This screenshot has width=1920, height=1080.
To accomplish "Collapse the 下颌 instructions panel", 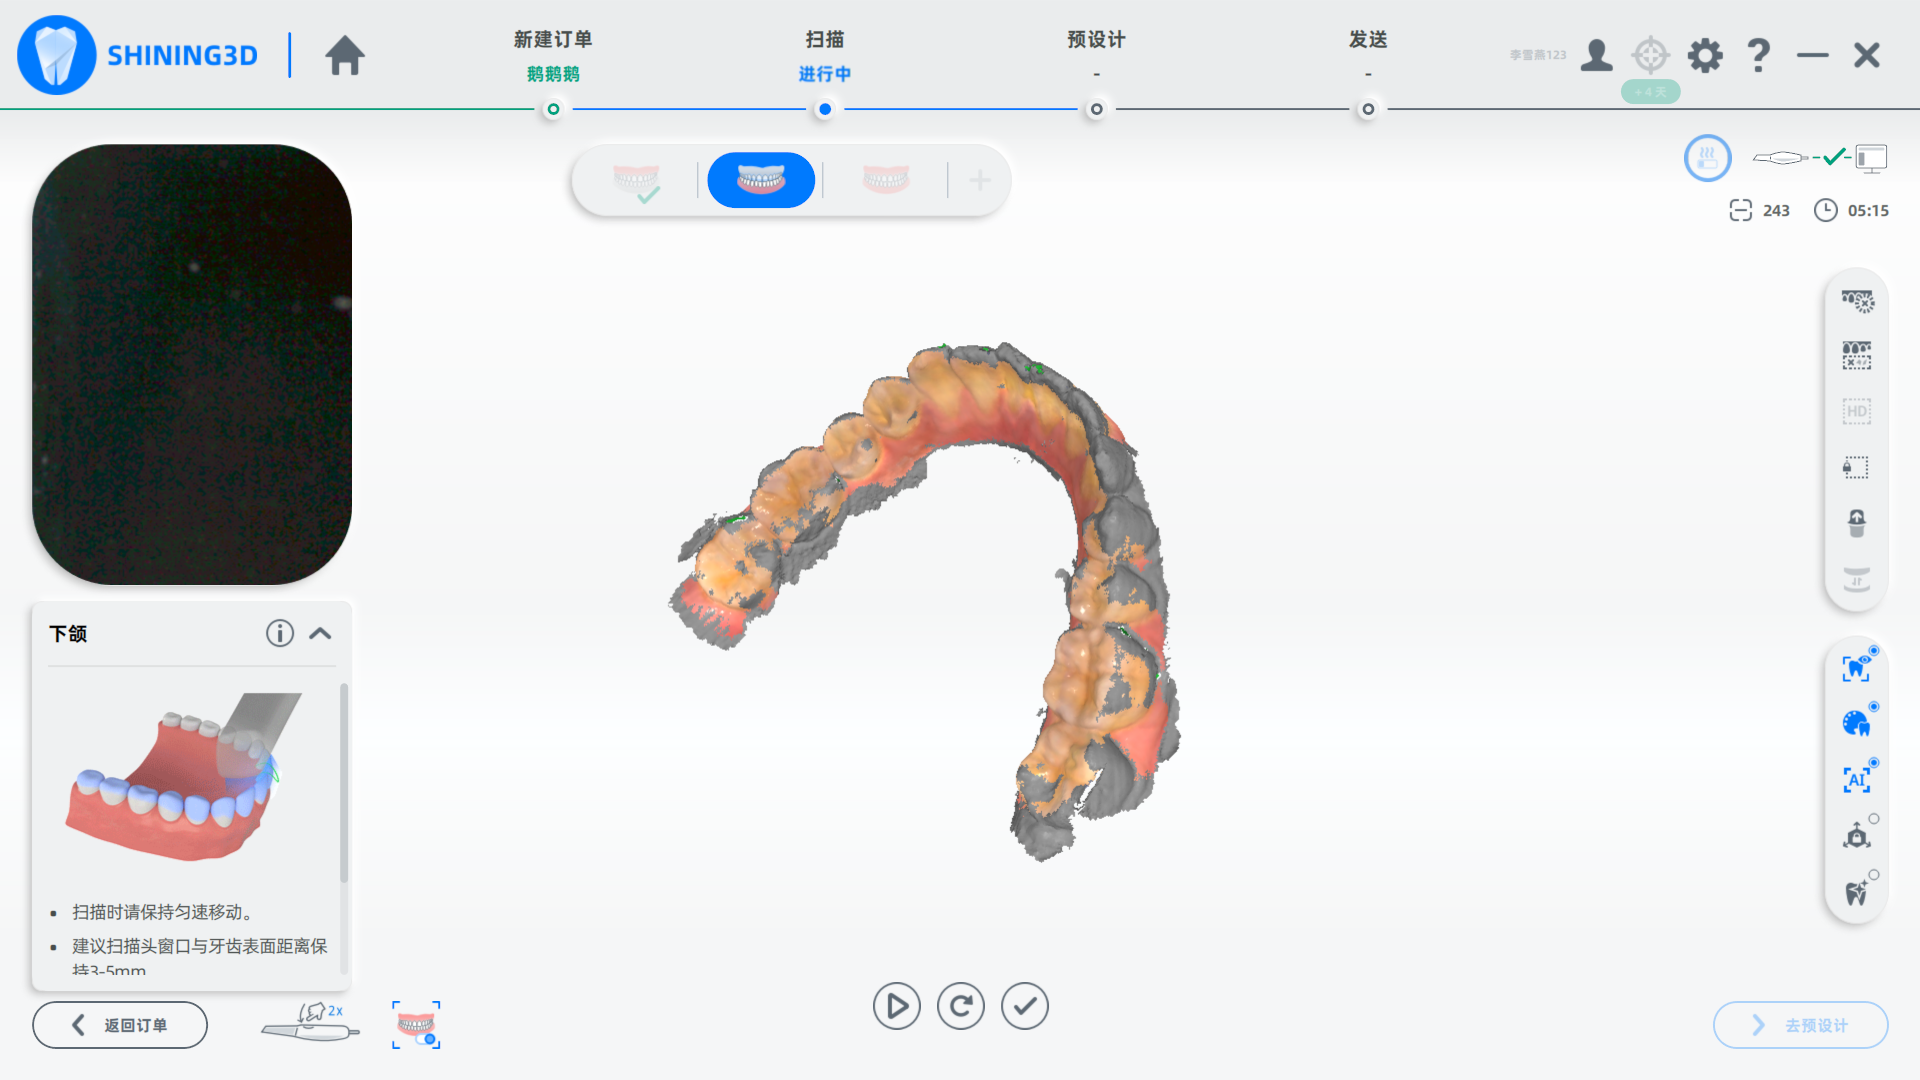I will coord(320,633).
